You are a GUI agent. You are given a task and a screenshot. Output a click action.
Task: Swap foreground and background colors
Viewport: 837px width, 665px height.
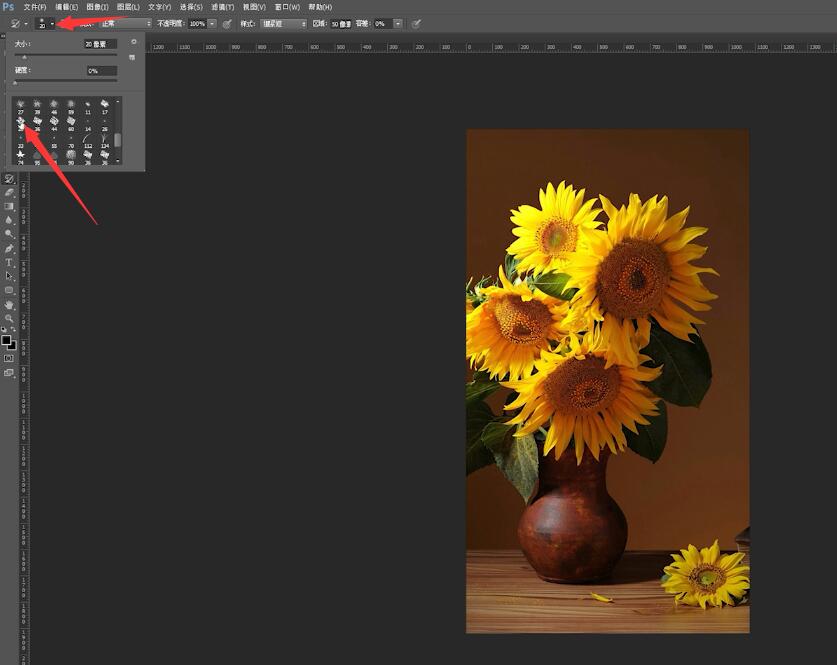click(x=13, y=330)
